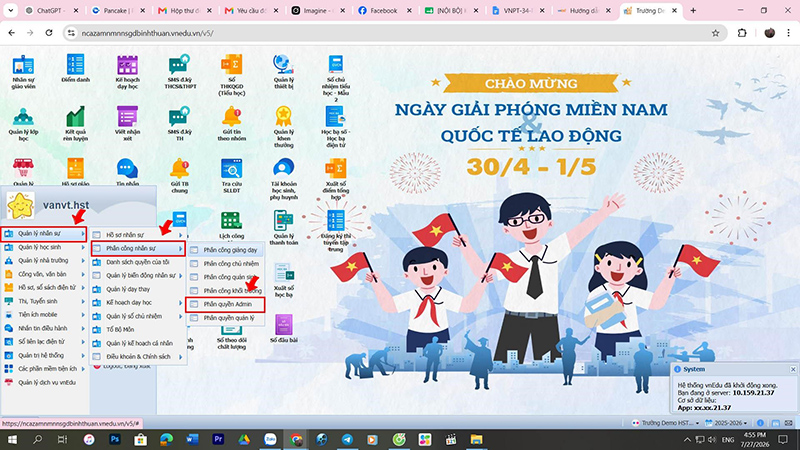Open Nhân sự giáo viên desktop icon
800x450 pixels.
[x=23, y=71]
